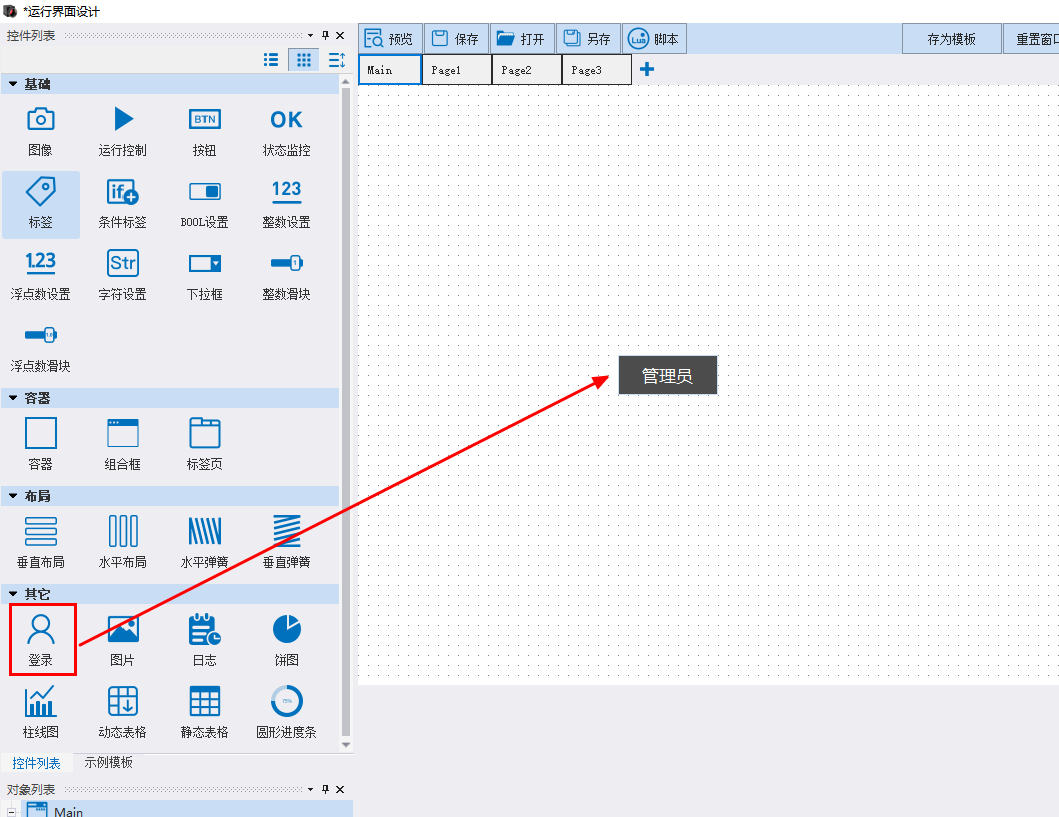The height and width of the screenshot is (817, 1059).
Task: Switch control list to list view
Action: point(271,60)
